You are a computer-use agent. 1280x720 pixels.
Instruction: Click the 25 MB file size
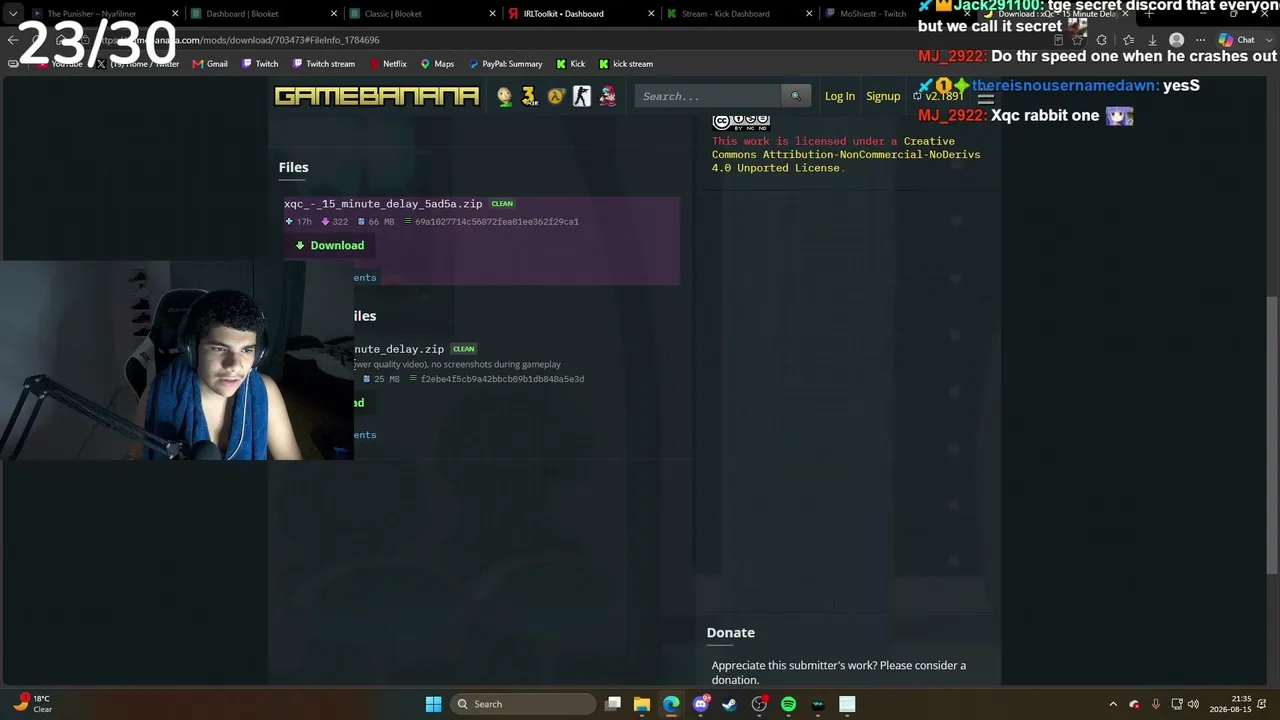click(x=381, y=379)
